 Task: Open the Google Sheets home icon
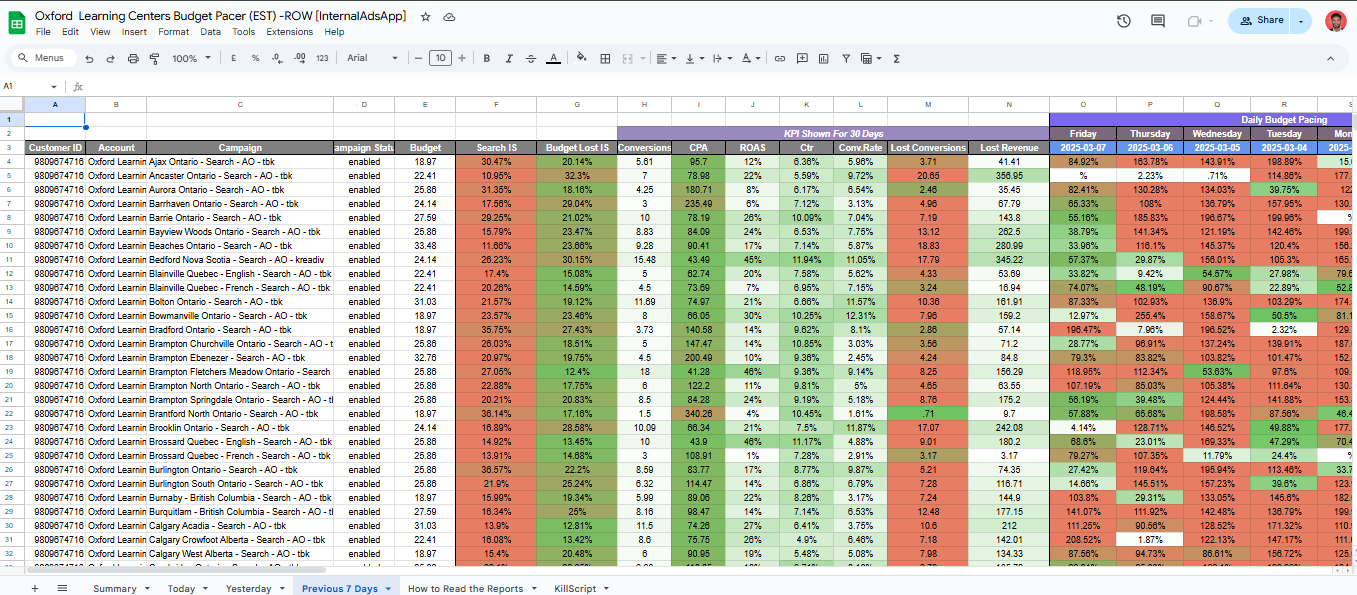(17, 23)
